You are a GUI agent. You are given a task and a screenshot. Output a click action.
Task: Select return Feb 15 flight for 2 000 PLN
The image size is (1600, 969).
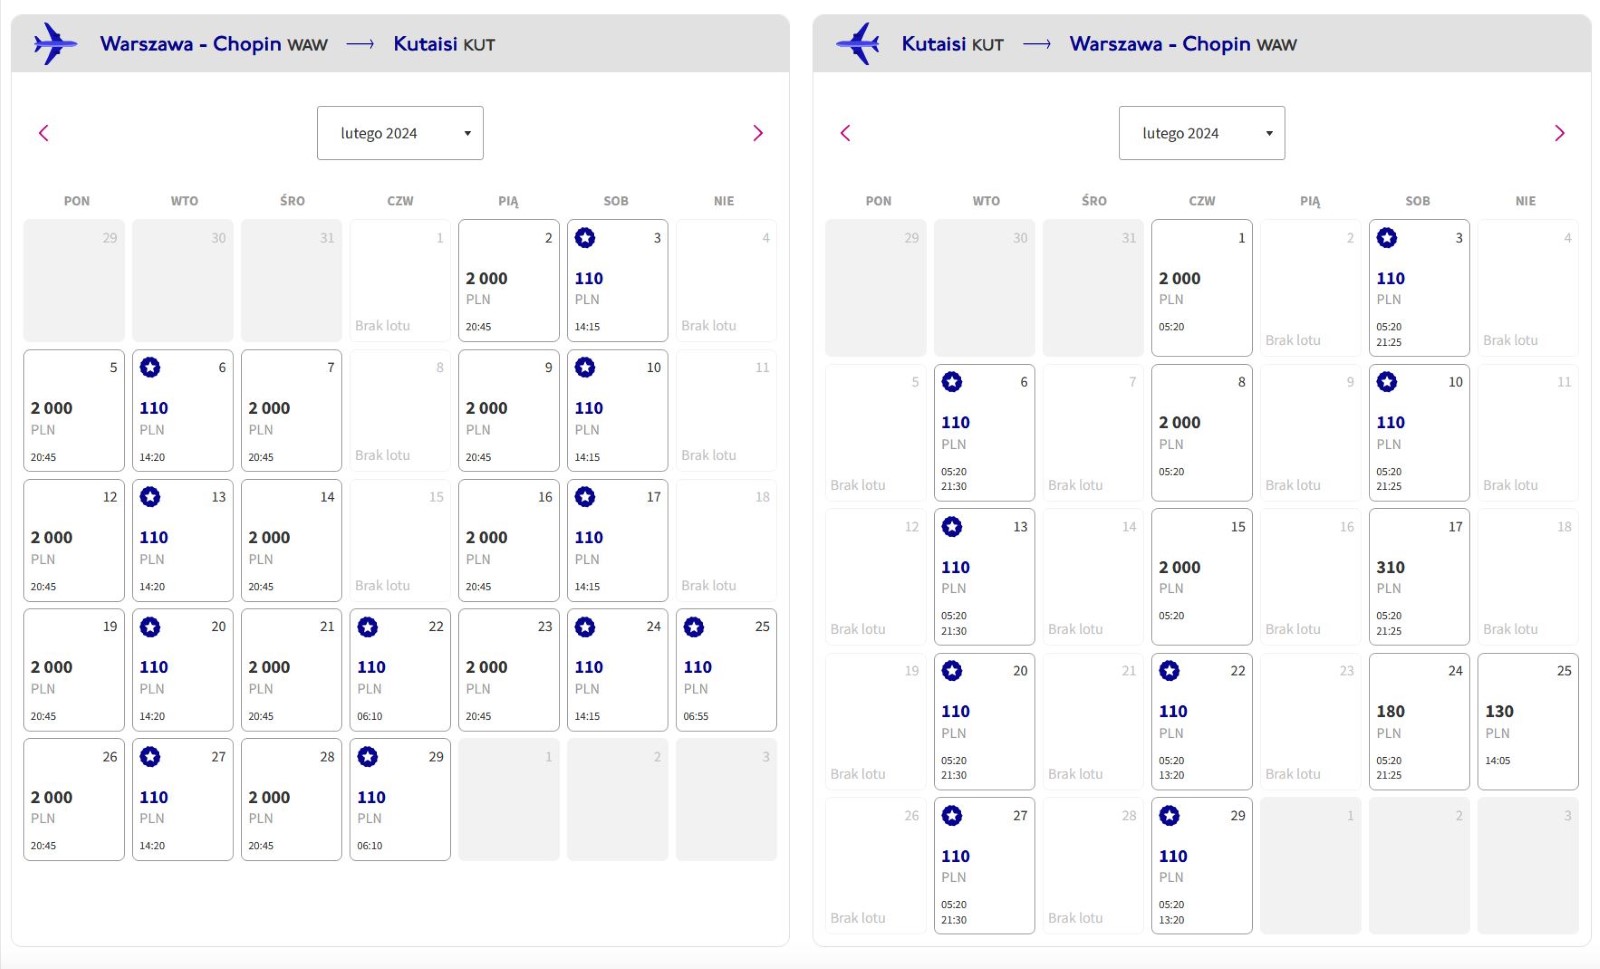(x=1202, y=577)
